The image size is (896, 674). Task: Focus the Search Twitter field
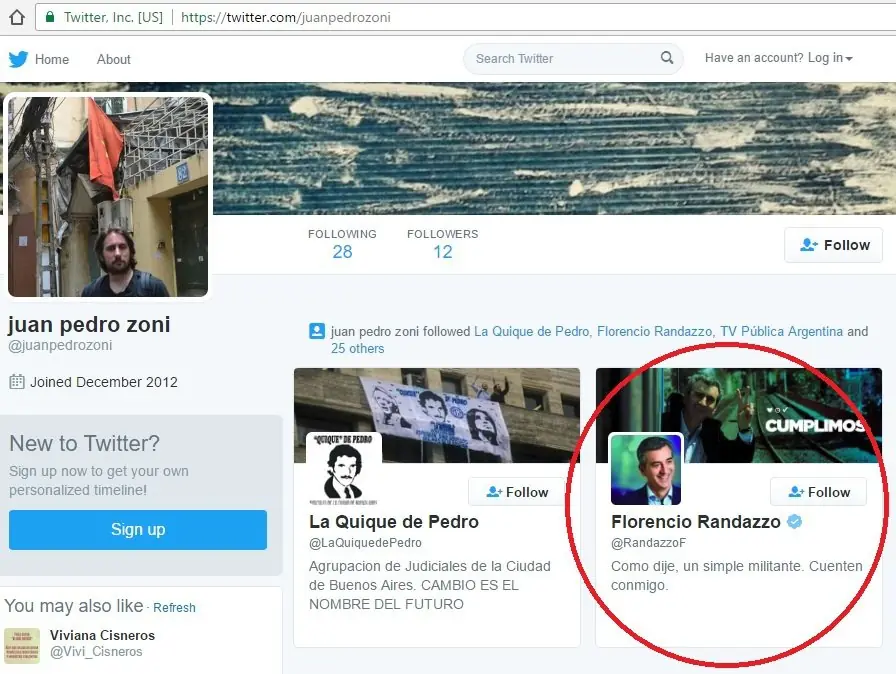(573, 58)
